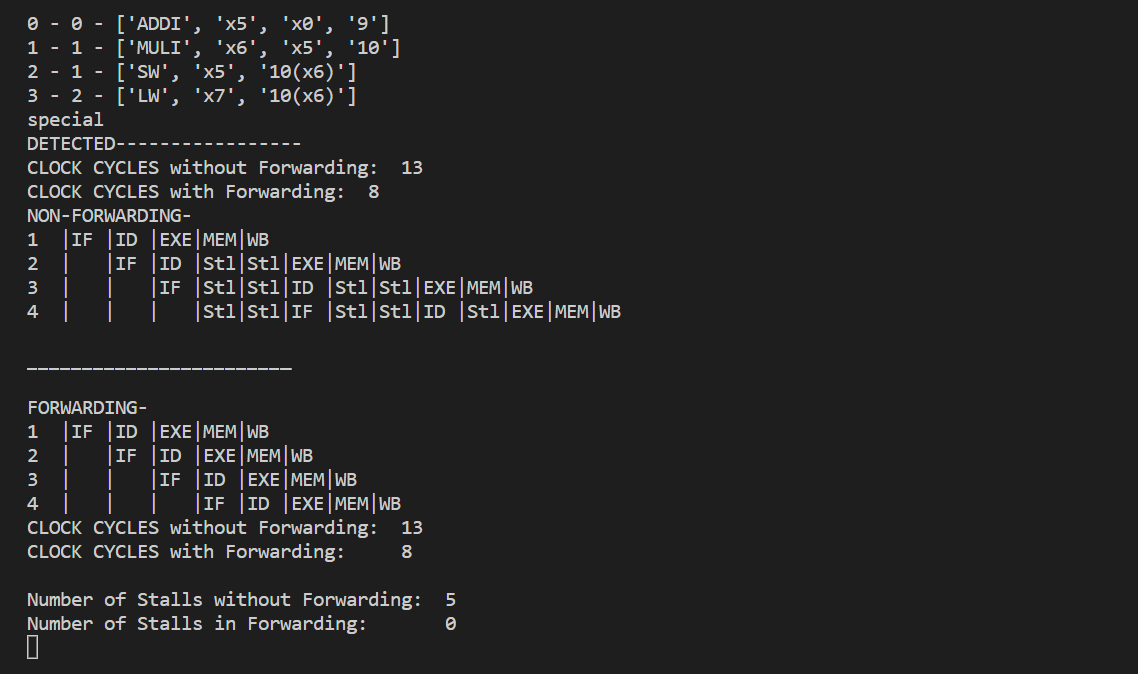Click the 'Number of Stalls without Forwarding' line
The width and height of the screenshot is (1138, 674).
tap(242, 600)
